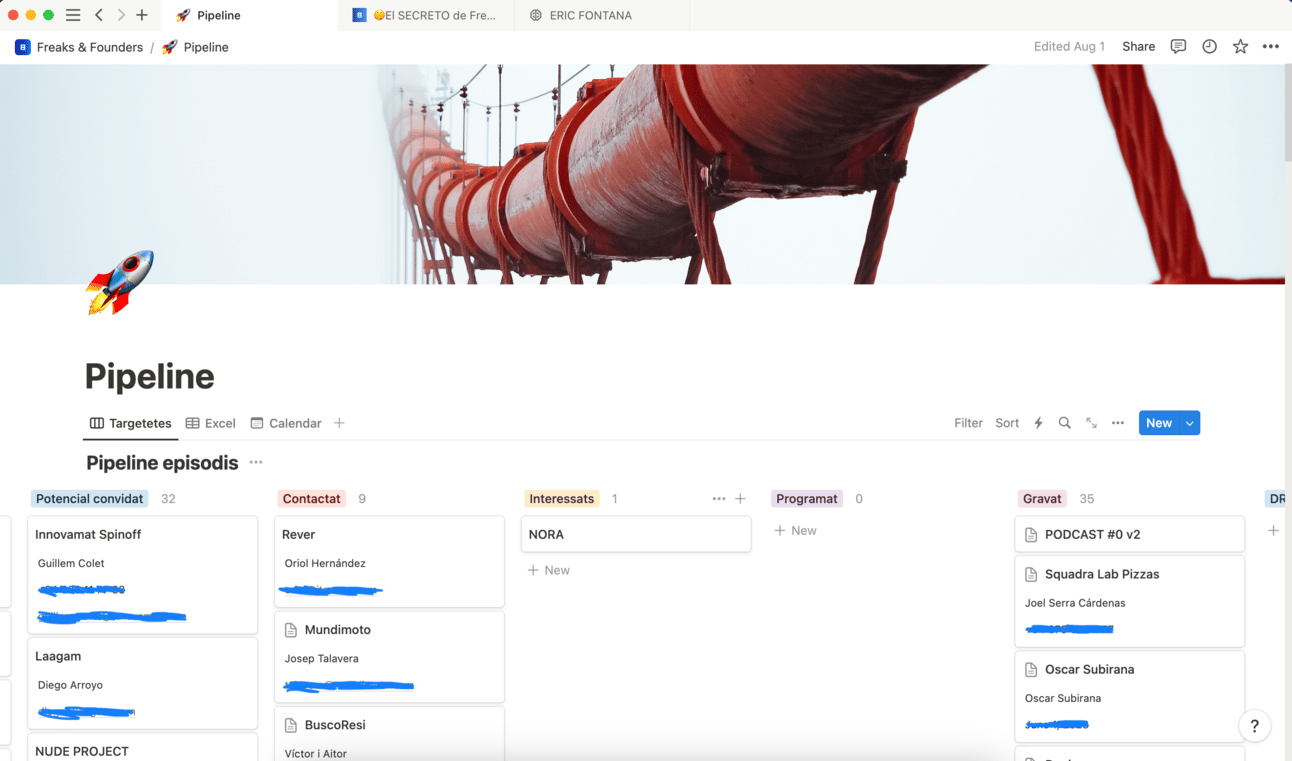This screenshot has height=761, width=1292.
Task: Click the Pipeline episodis database title
Action: pos(162,462)
